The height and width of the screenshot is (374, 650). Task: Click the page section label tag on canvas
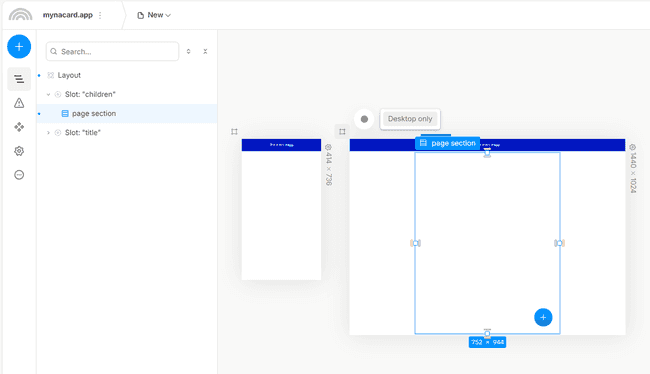448,143
